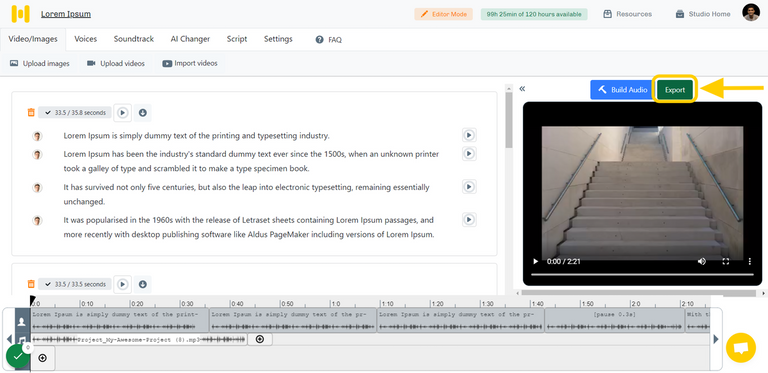Play sentence 'Lorem Ipsum is simply dummy text of the printing'
This screenshot has height=373, width=768.
[469, 135]
